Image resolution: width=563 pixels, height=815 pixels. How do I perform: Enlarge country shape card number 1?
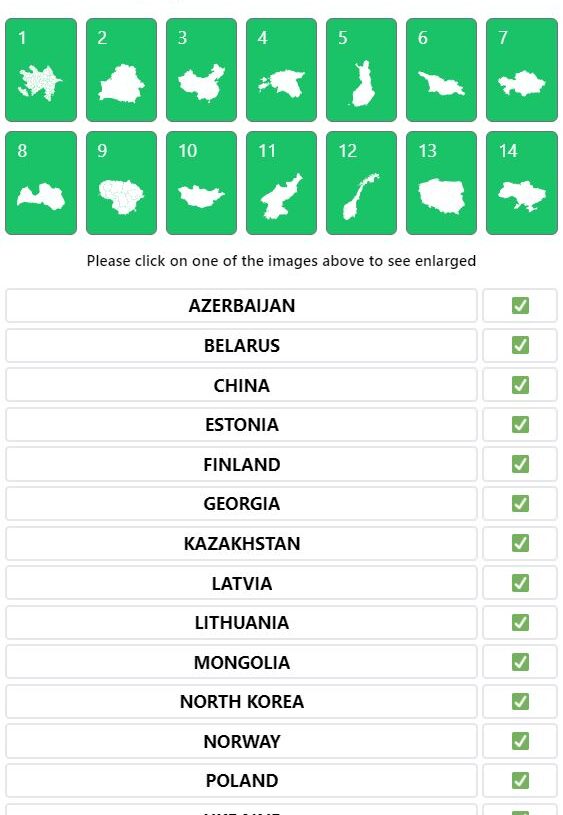point(41,70)
